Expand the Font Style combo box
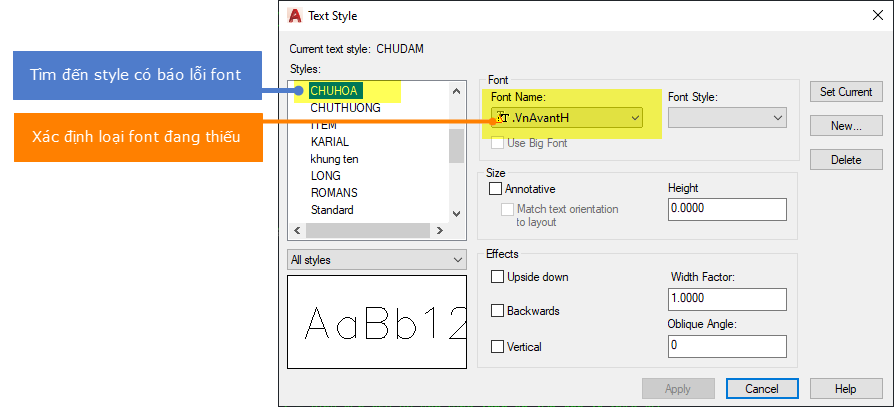The image size is (894, 407). (727, 118)
